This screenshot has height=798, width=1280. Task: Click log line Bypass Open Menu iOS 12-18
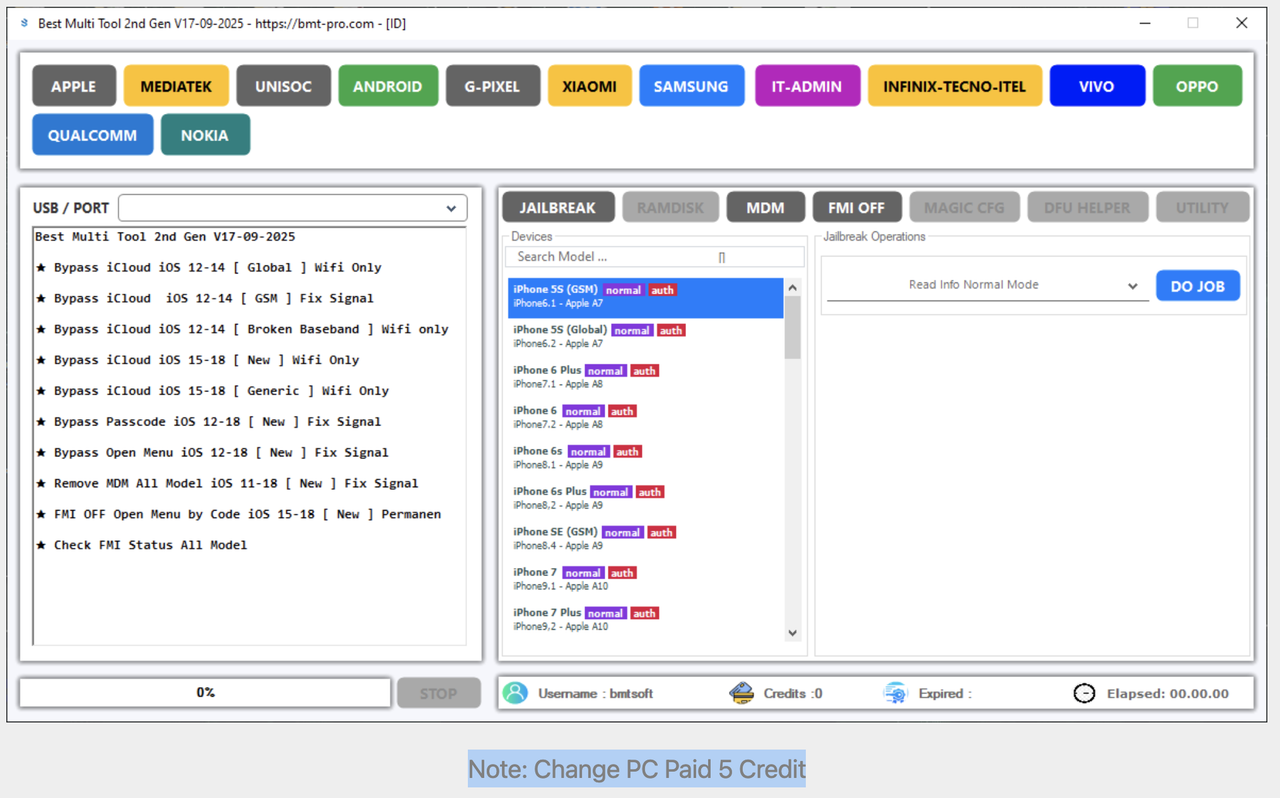point(212,454)
